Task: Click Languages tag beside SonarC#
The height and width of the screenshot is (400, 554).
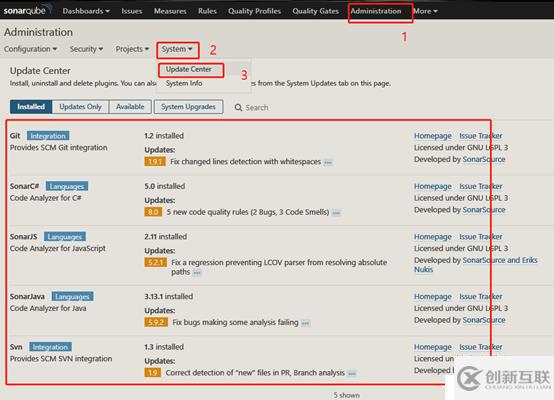Action: tap(67, 186)
